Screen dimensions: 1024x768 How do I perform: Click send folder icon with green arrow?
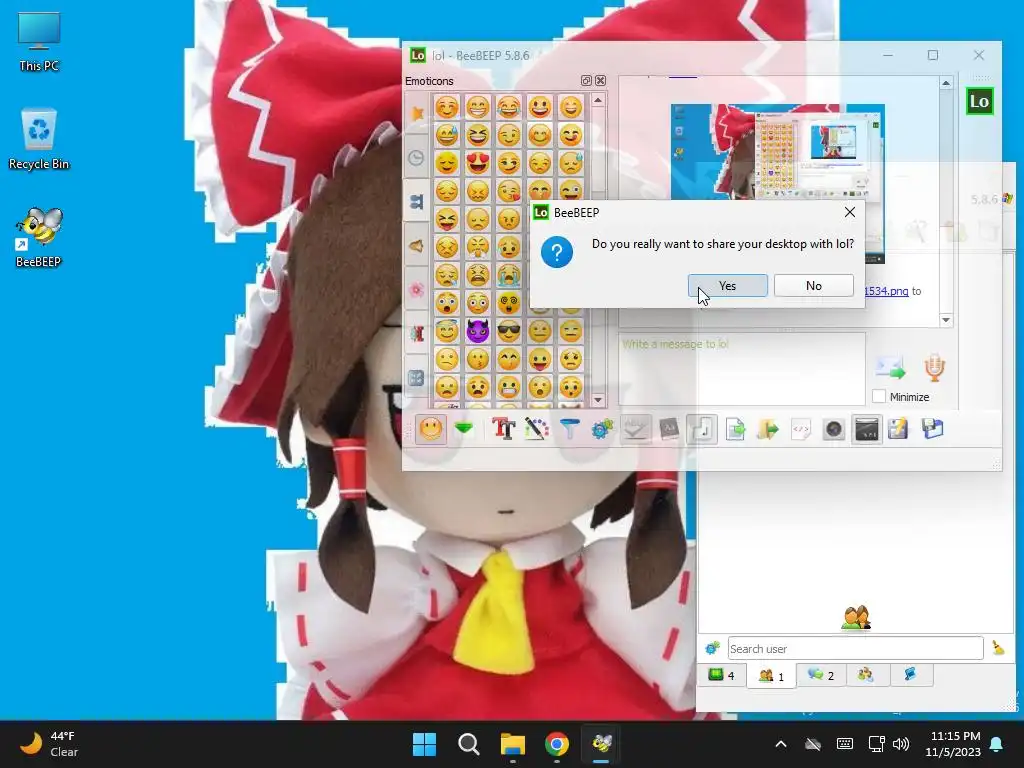(768, 429)
